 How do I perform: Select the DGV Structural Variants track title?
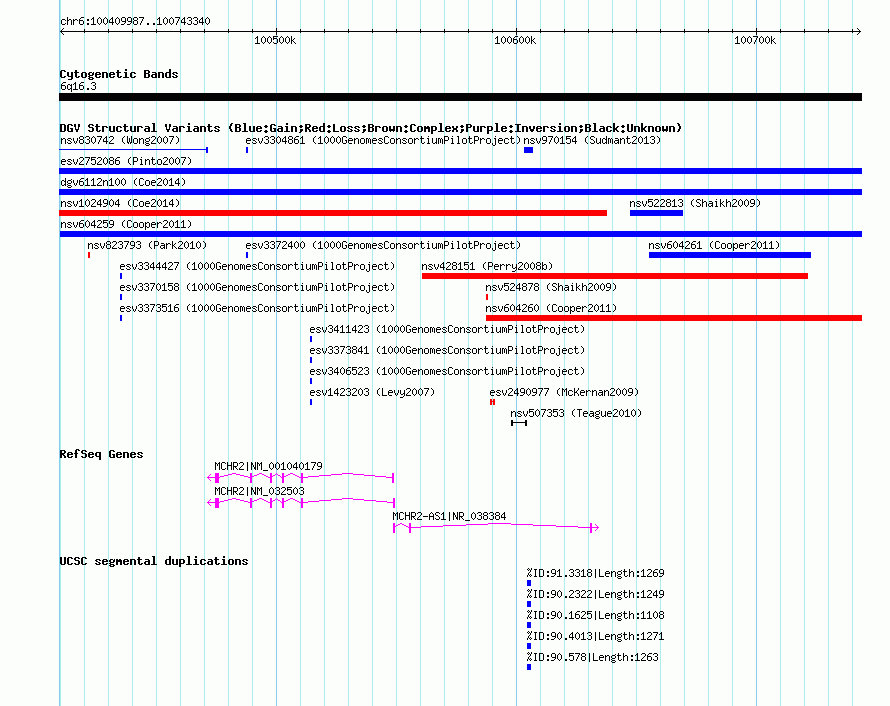pos(371,128)
